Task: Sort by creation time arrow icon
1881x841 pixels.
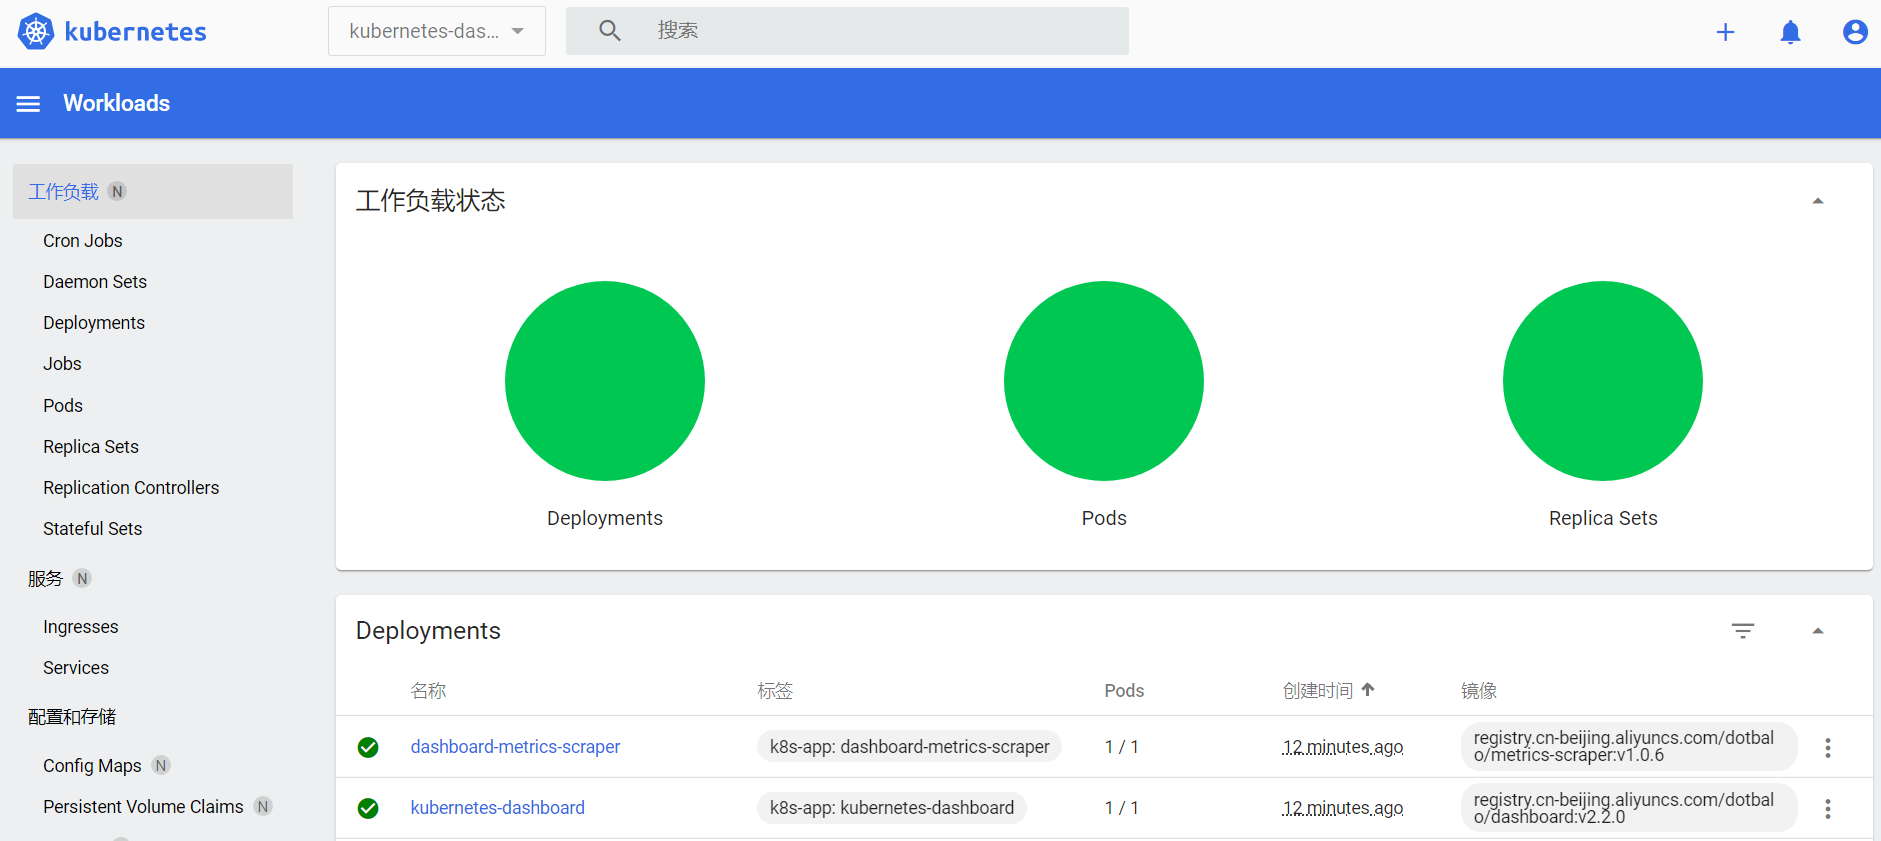Action: pyautogui.click(x=1368, y=690)
